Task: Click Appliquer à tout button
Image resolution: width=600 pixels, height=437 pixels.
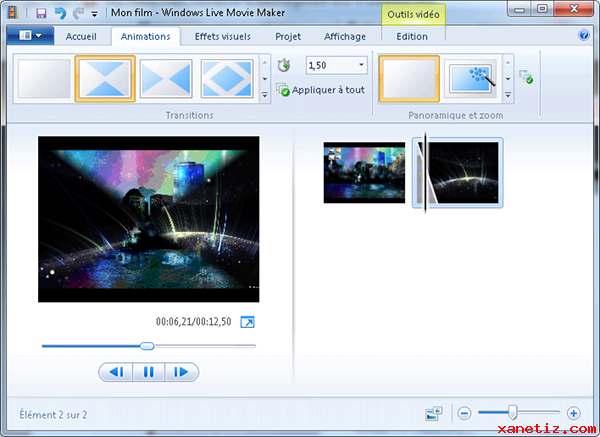Action: [321, 90]
